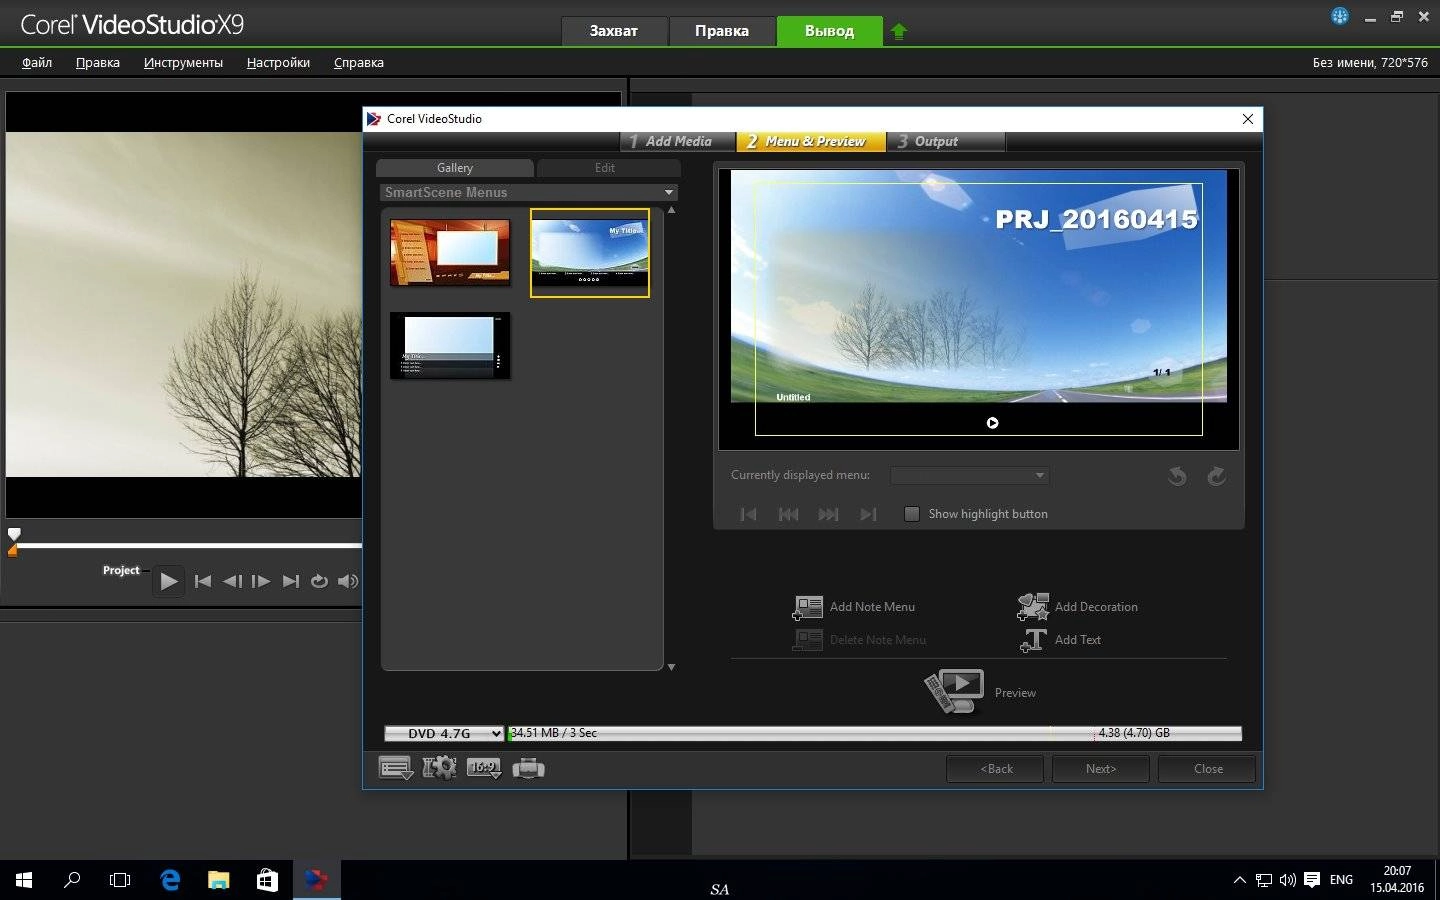Open the ENG language indicator
The image size is (1440, 900).
[1341, 880]
